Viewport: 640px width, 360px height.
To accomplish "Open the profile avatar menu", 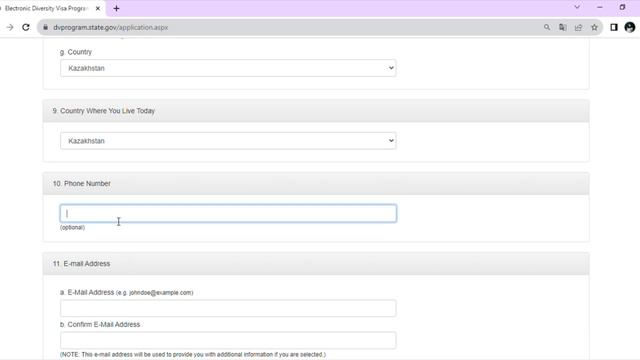I will (x=630, y=27).
